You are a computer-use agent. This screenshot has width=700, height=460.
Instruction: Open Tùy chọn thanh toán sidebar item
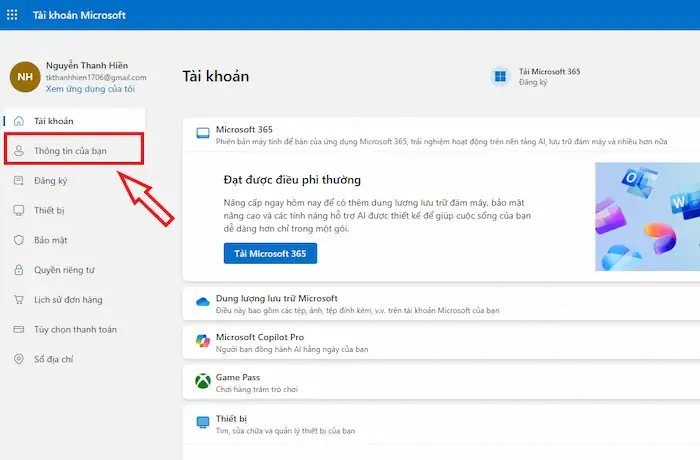coord(74,330)
